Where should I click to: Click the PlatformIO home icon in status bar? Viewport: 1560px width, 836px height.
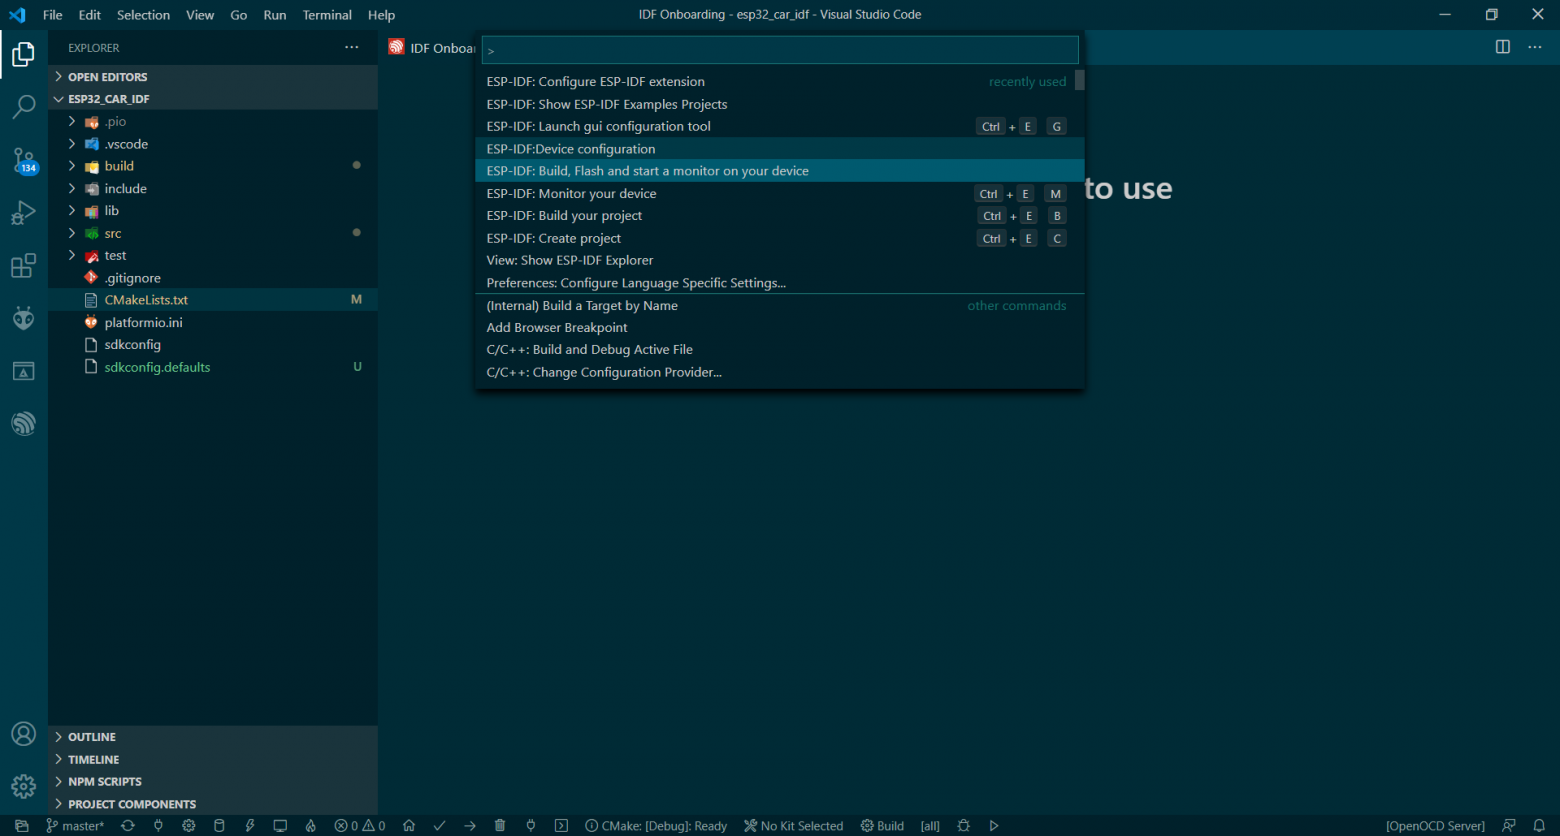click(x=409, y=826)
